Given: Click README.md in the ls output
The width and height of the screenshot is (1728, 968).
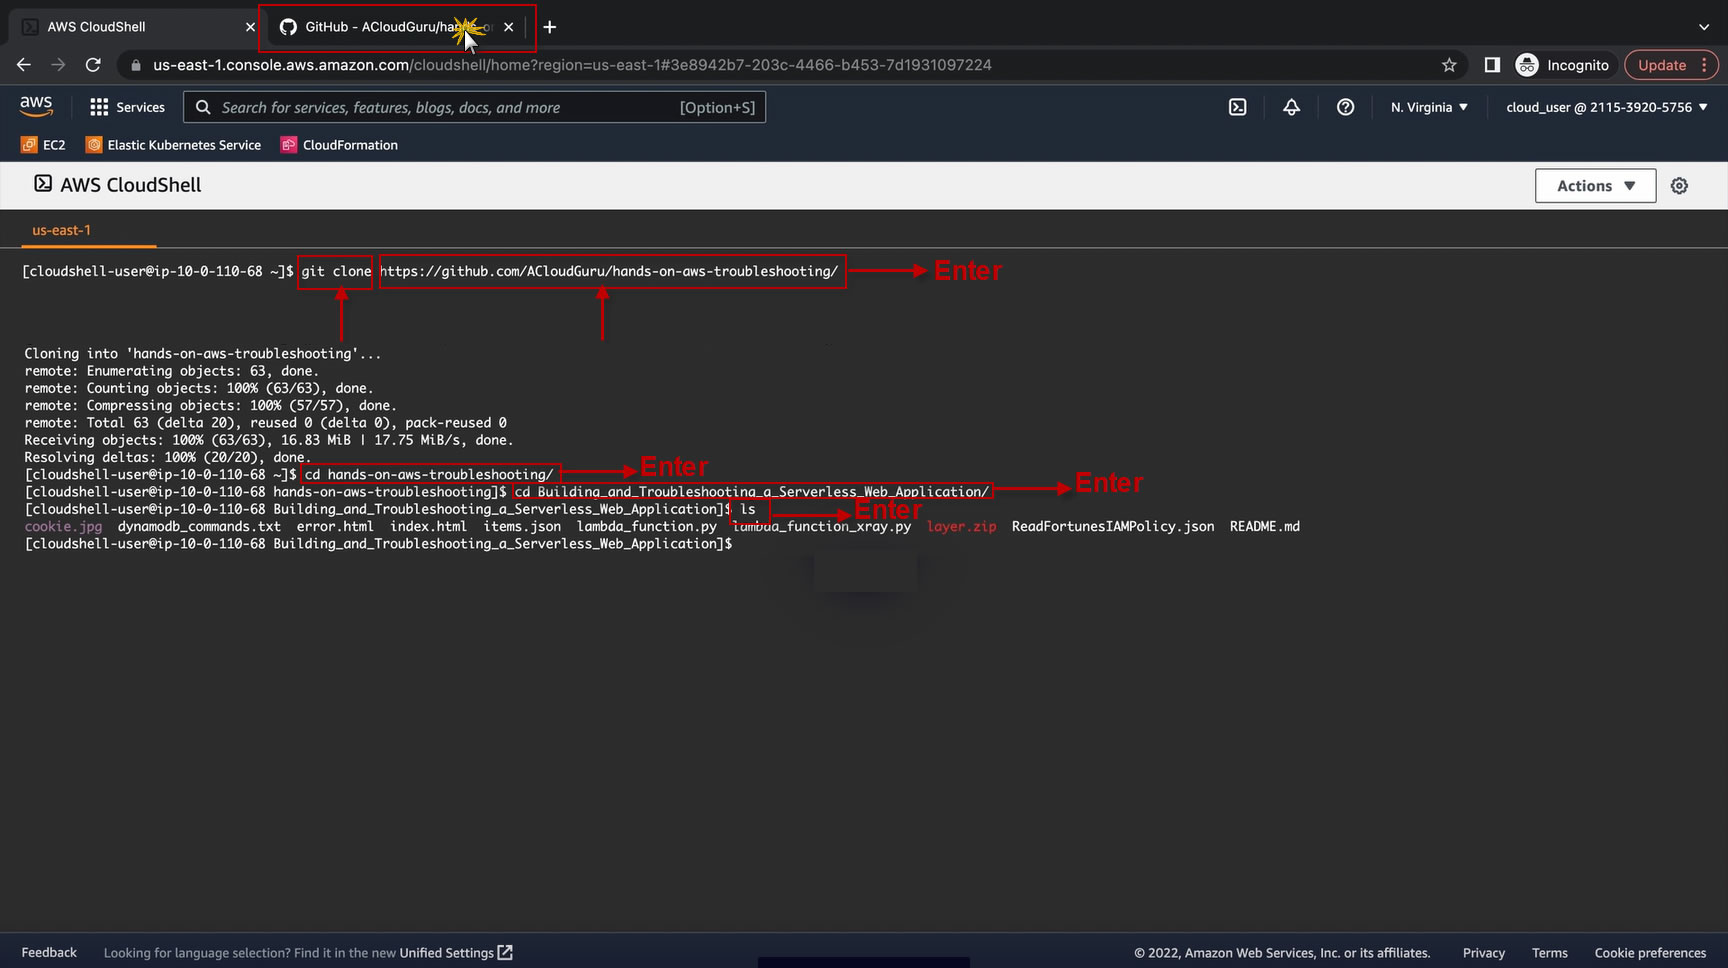Looking at the screenshot, I should [x=1265, y=526].
